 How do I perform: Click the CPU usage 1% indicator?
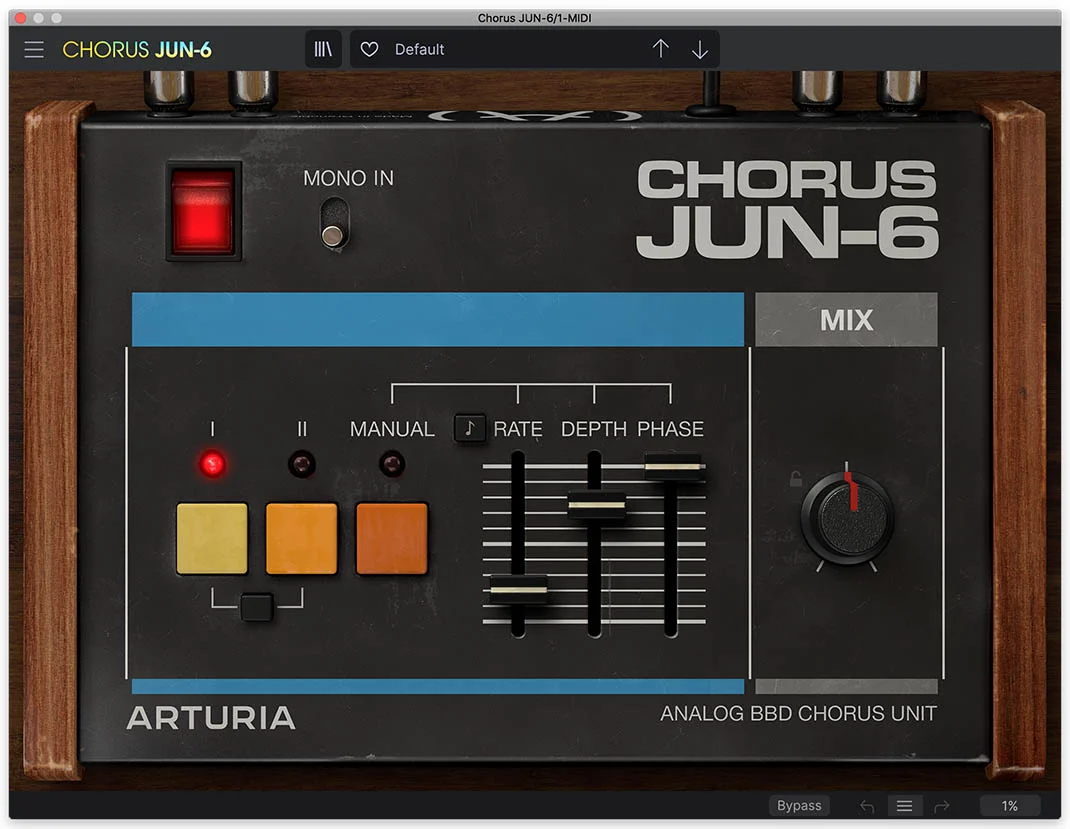point(1010,805)
